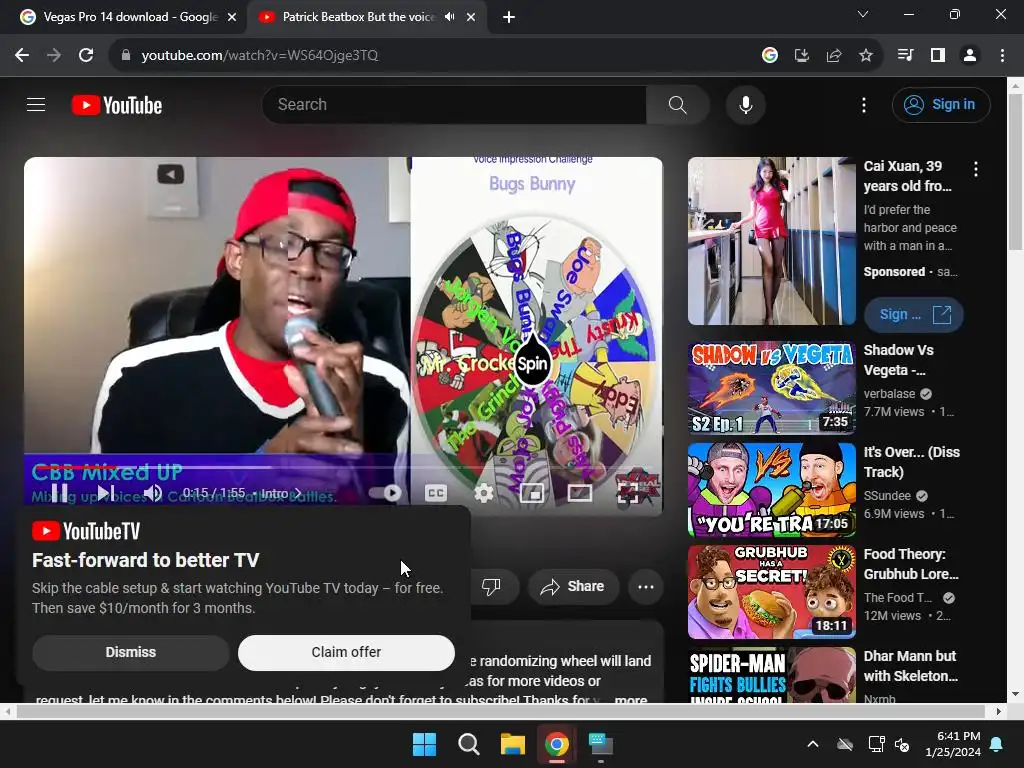Open Dhar Mann but with Skeleton title

pyautogui.click(x=910, y=665)
